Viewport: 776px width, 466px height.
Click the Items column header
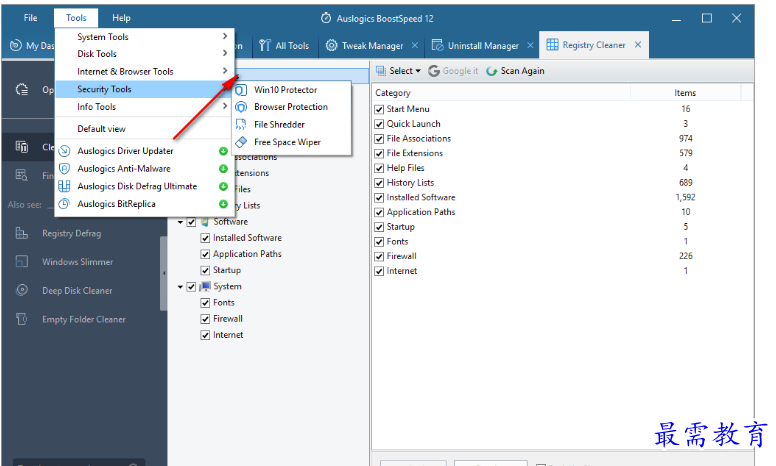point(685,93)
